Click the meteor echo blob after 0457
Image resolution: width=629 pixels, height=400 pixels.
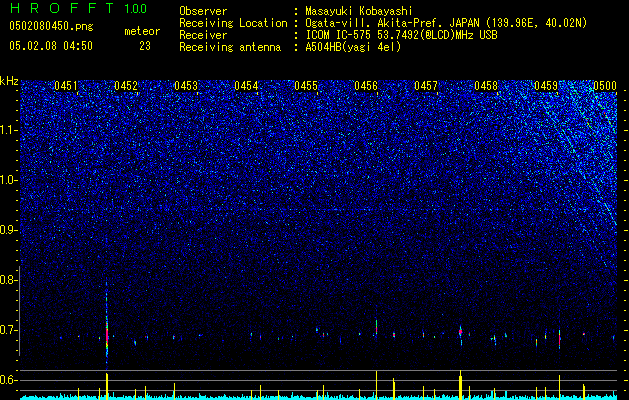461,334
